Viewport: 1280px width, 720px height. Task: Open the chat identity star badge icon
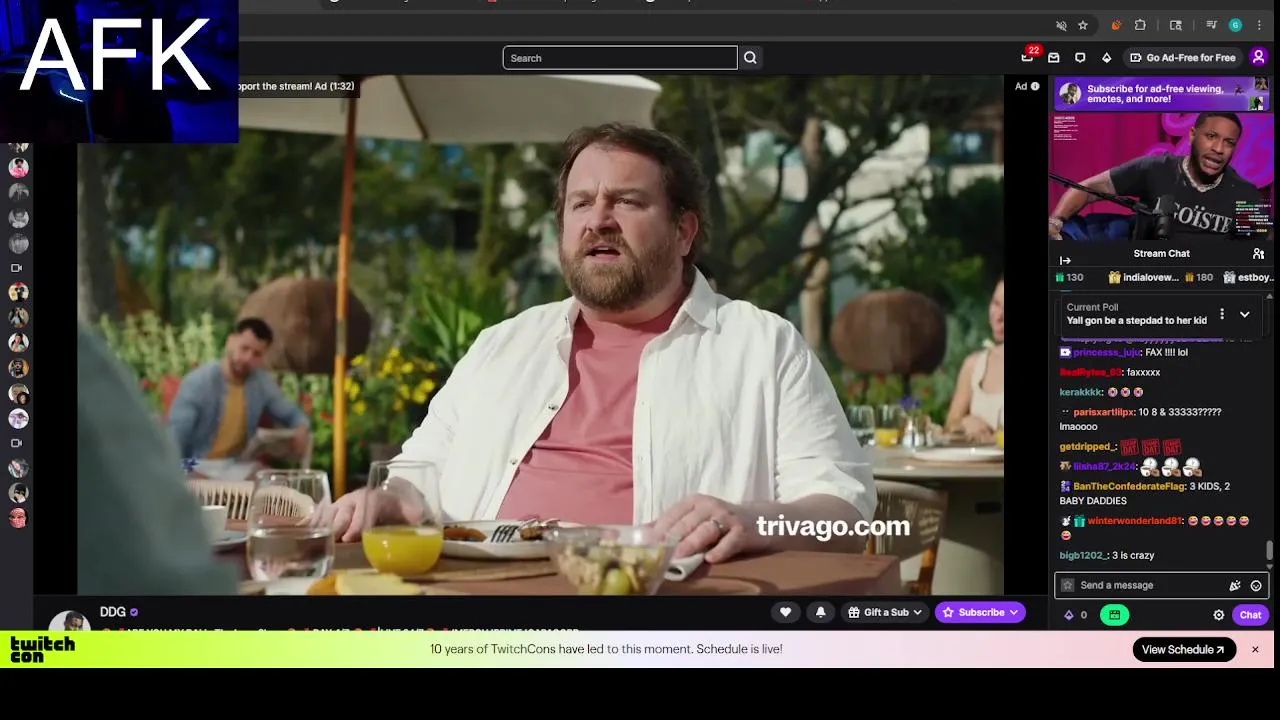[1067, 585]
